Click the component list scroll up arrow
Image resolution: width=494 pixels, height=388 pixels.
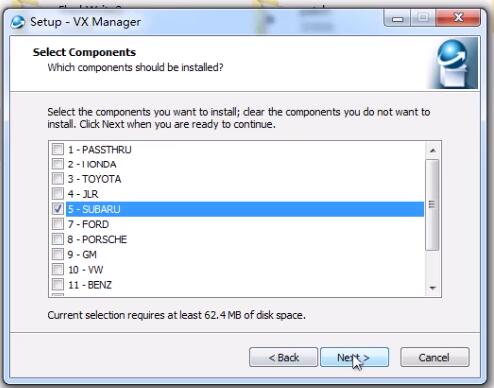pos(433,150)
